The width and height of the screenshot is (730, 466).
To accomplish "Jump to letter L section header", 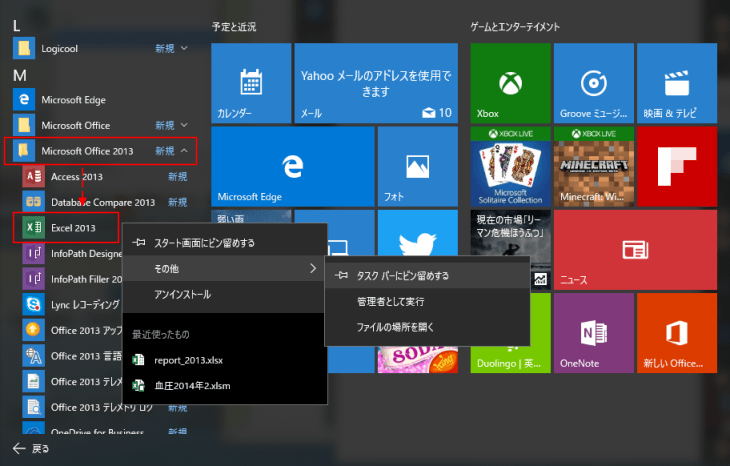I will [x=16, y=26].
